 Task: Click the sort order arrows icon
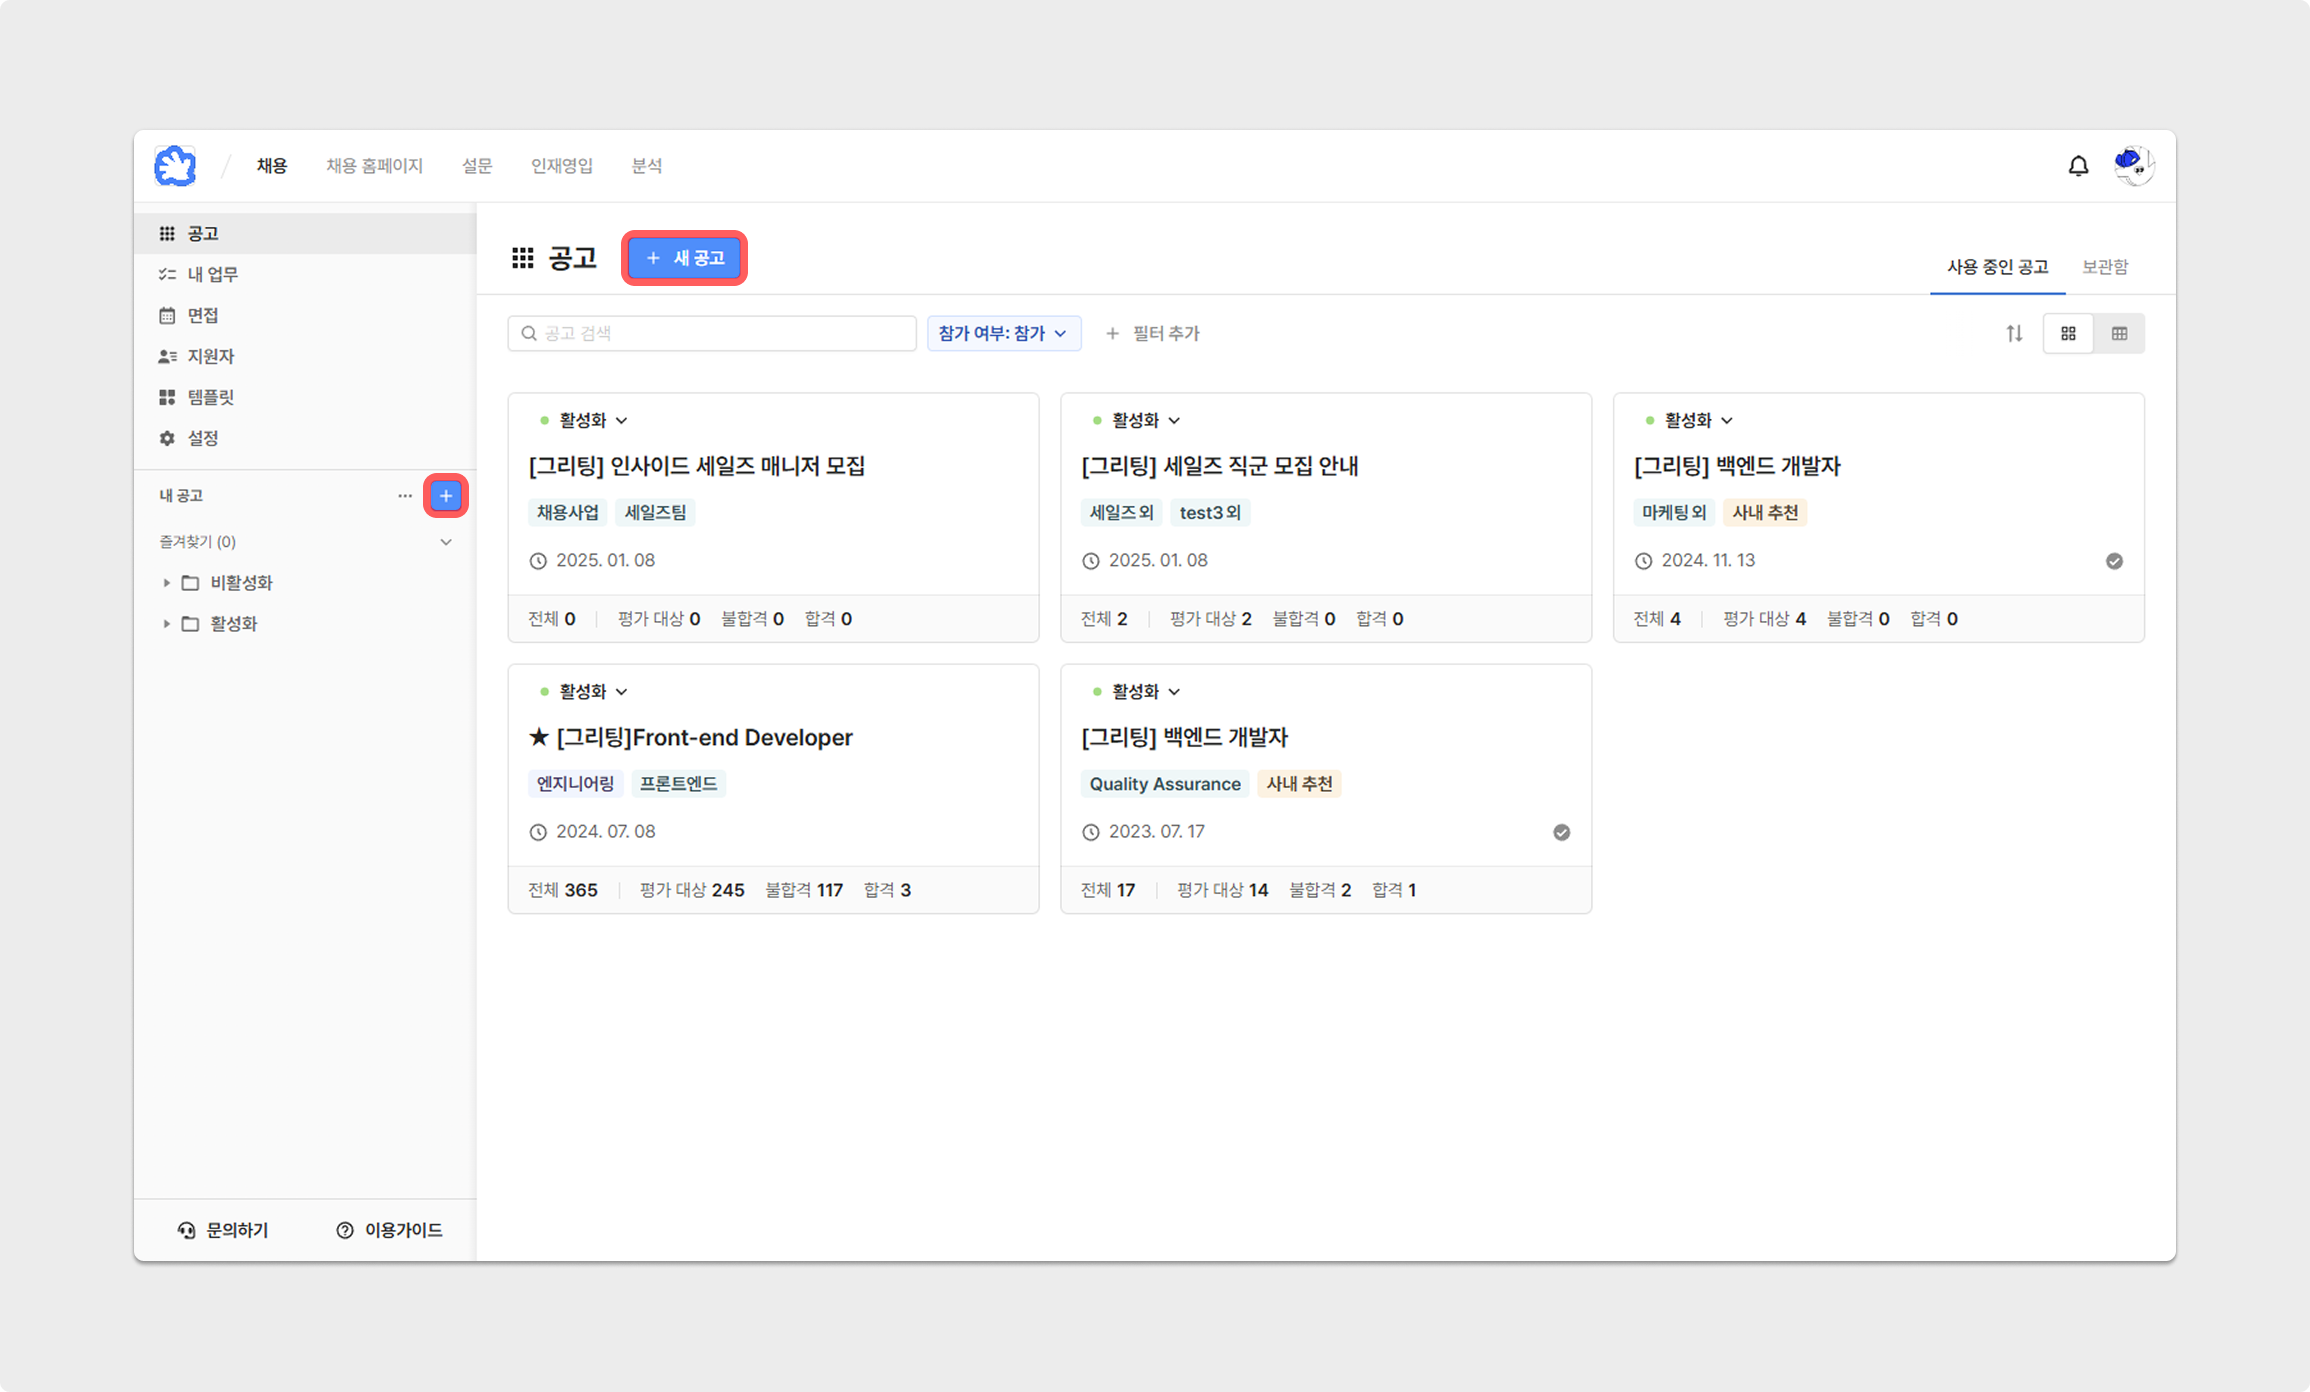point(2014,333)
